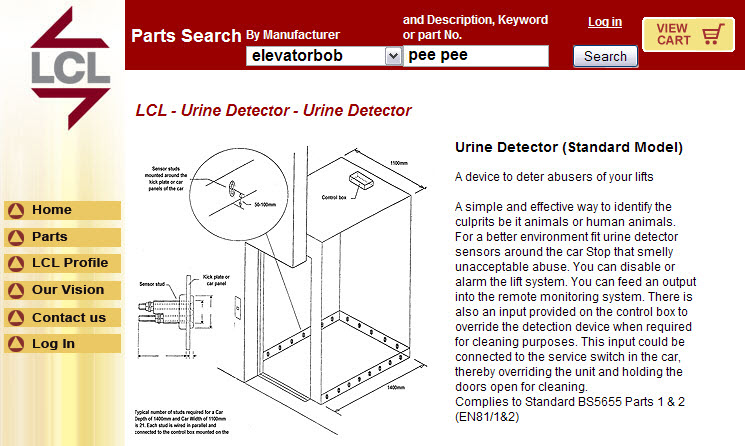Image resolution: width=745 pixels, height=446 pixels.
Task: Select the elevatorbob manufacturer combo box
Action: click(324, 56)
